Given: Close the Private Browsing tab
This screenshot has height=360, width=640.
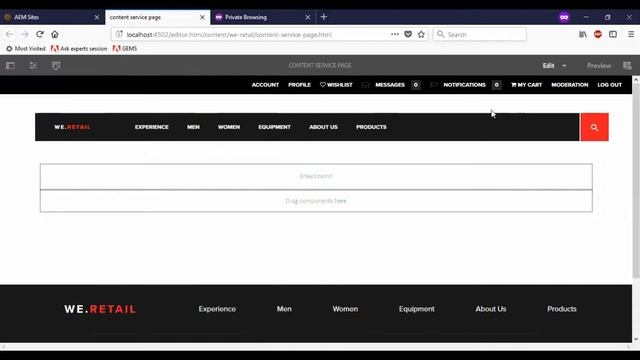Looking at the screenshot, I should [x=308, y=17].
